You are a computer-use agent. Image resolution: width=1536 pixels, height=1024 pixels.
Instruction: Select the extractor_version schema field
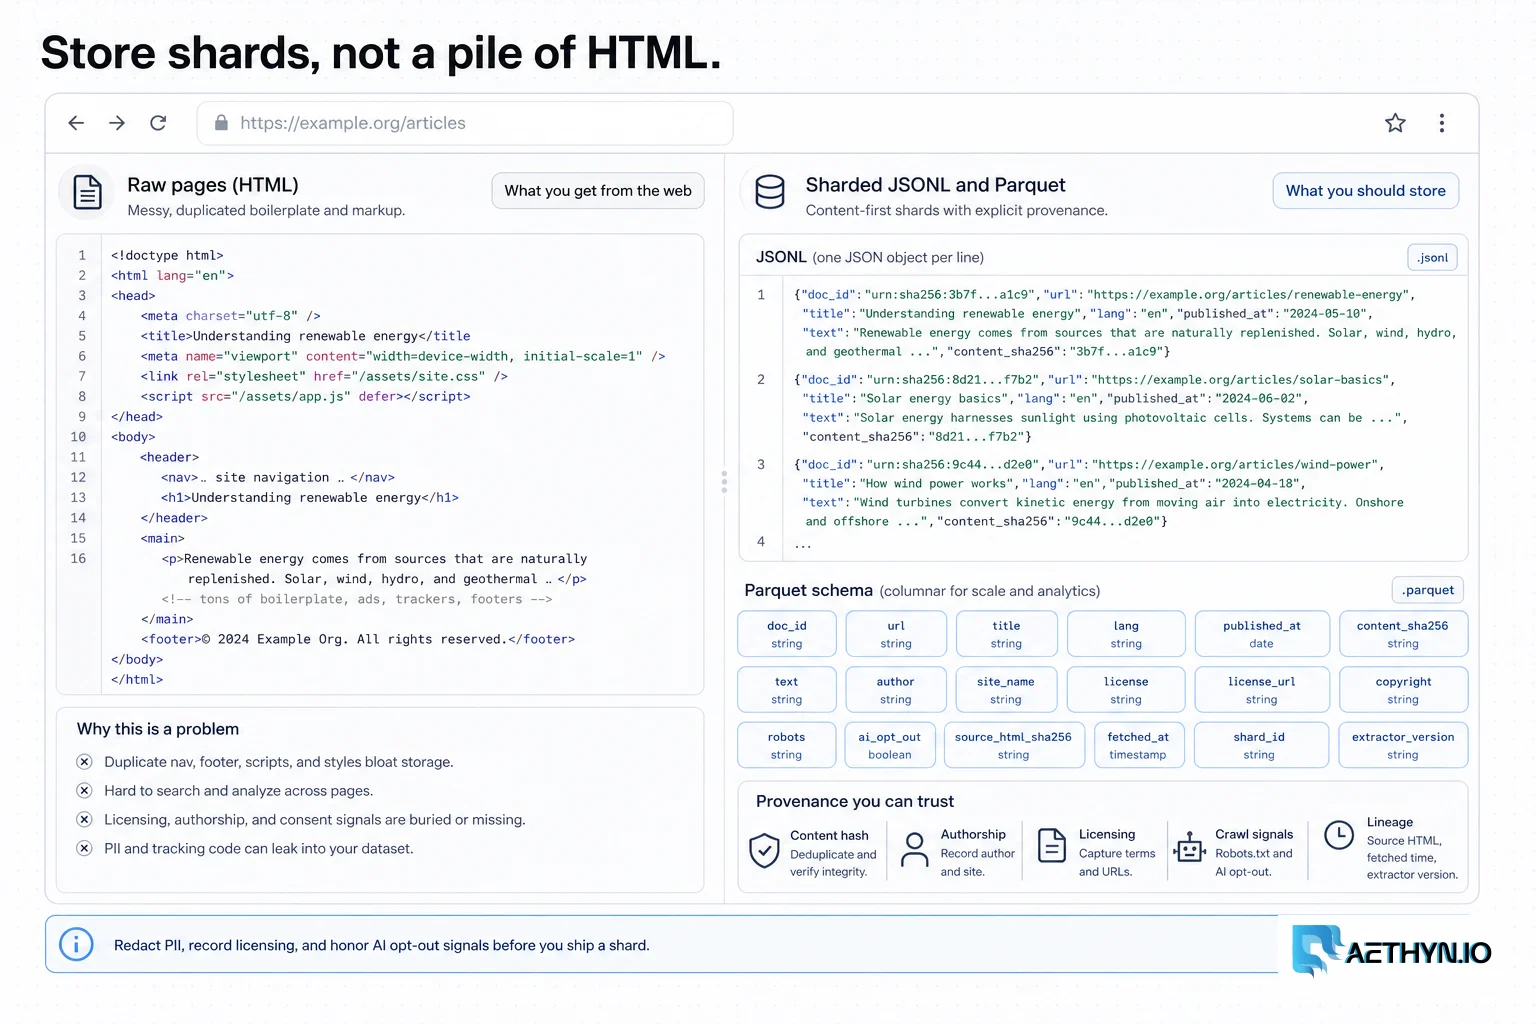[1403, 745]
